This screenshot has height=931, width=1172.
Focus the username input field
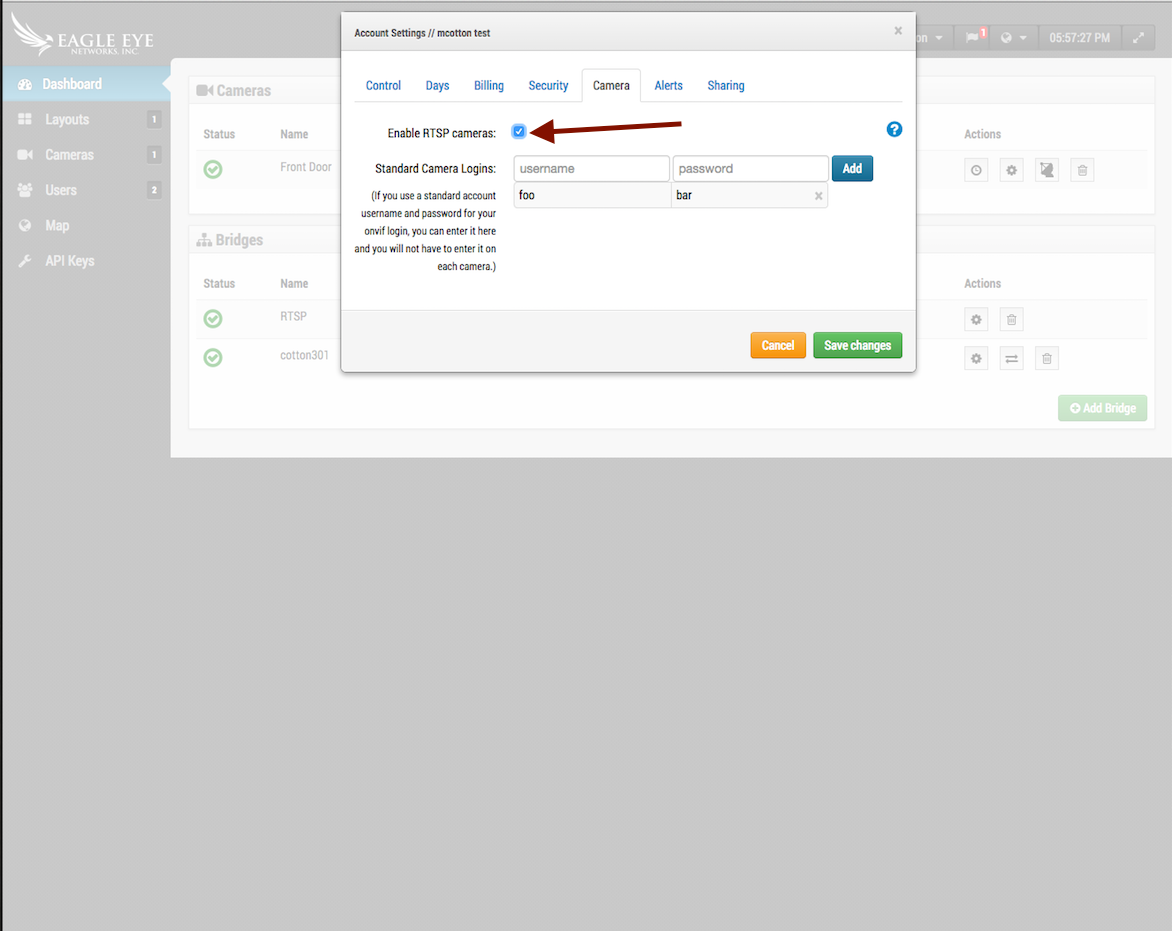point(591,168)
